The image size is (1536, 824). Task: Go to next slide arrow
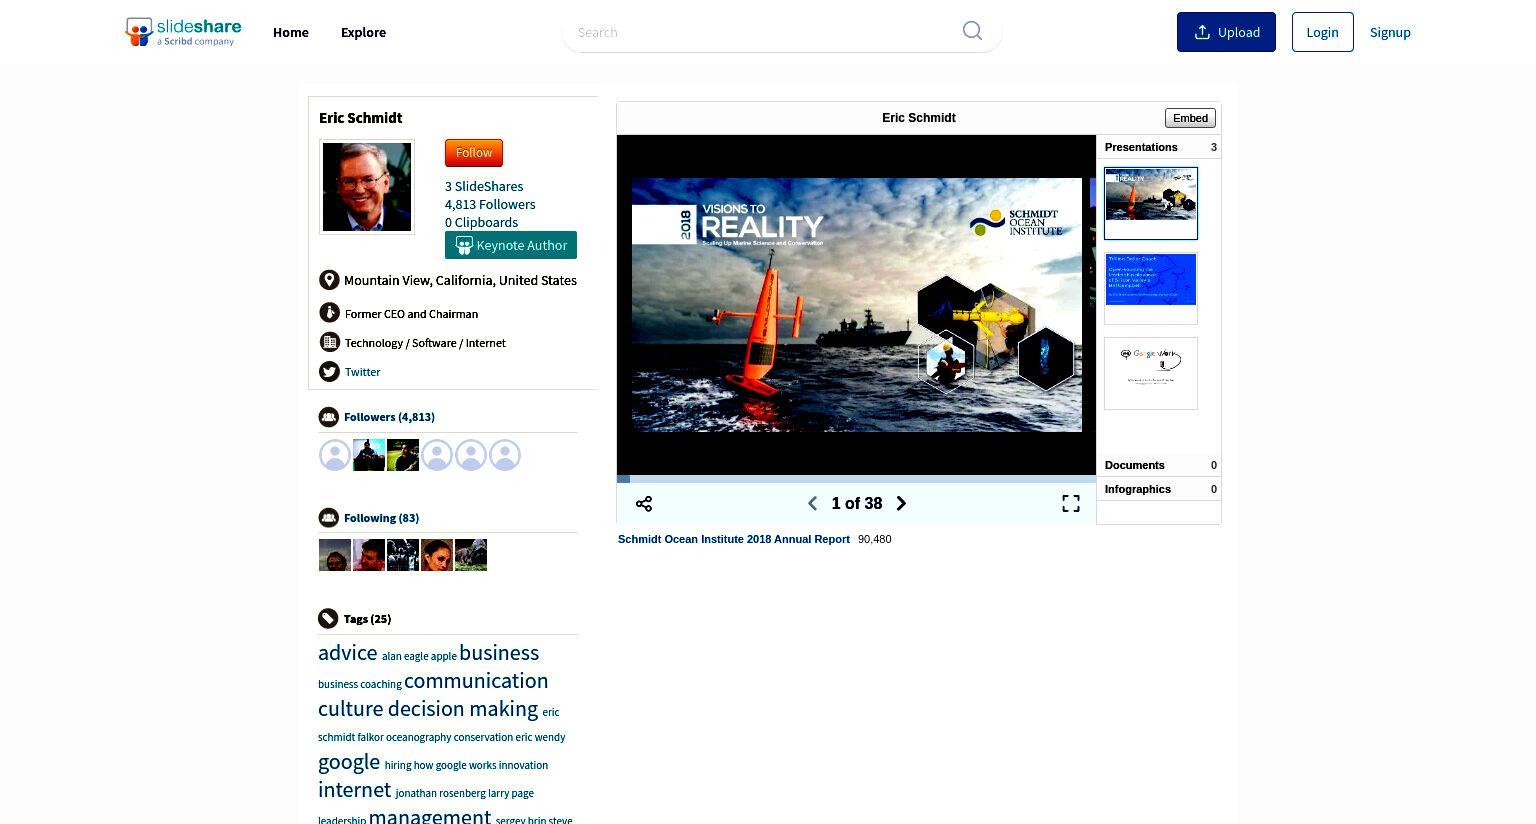click(x=901, y=503)
